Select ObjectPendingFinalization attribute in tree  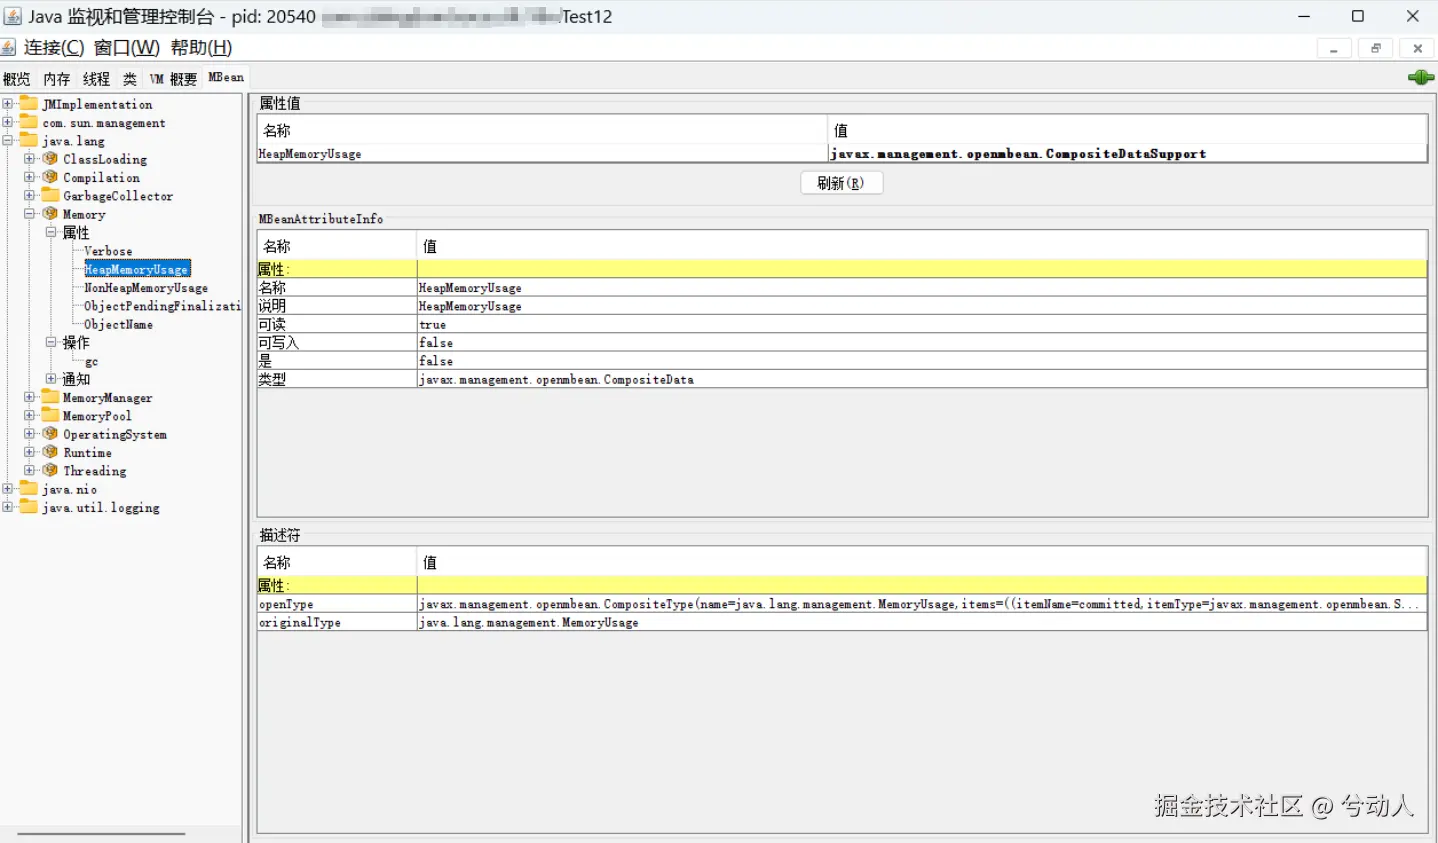[162, 306]
